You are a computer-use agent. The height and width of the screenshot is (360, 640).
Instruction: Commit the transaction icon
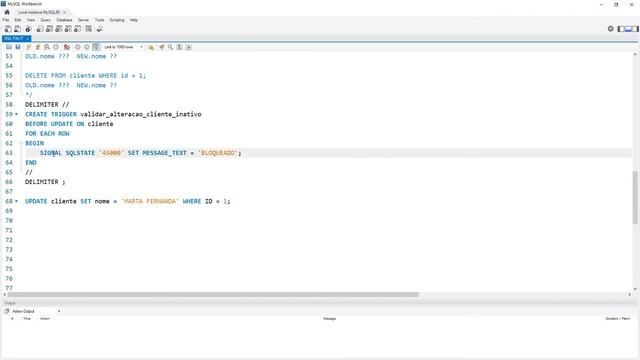(x=78, y=47)
